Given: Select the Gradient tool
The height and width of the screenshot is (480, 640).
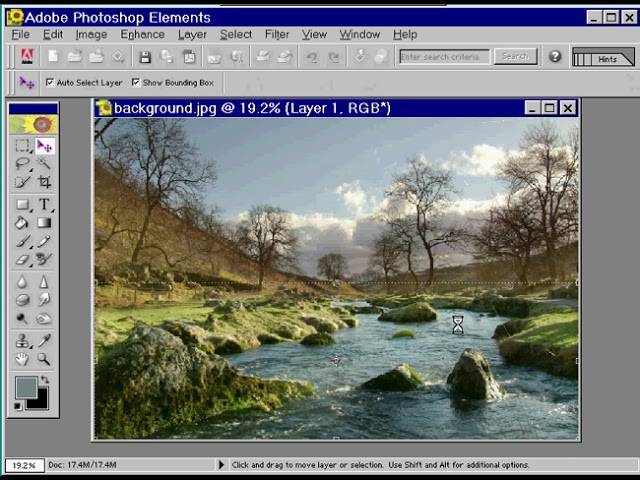Looking at the screenshot, I should [44, 222].
